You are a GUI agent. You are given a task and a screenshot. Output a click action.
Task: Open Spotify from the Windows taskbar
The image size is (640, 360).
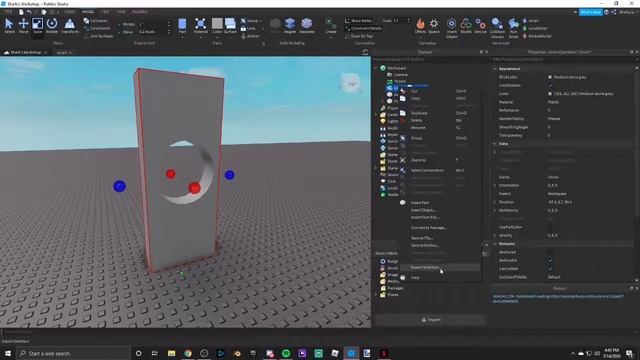coord(286,353)
